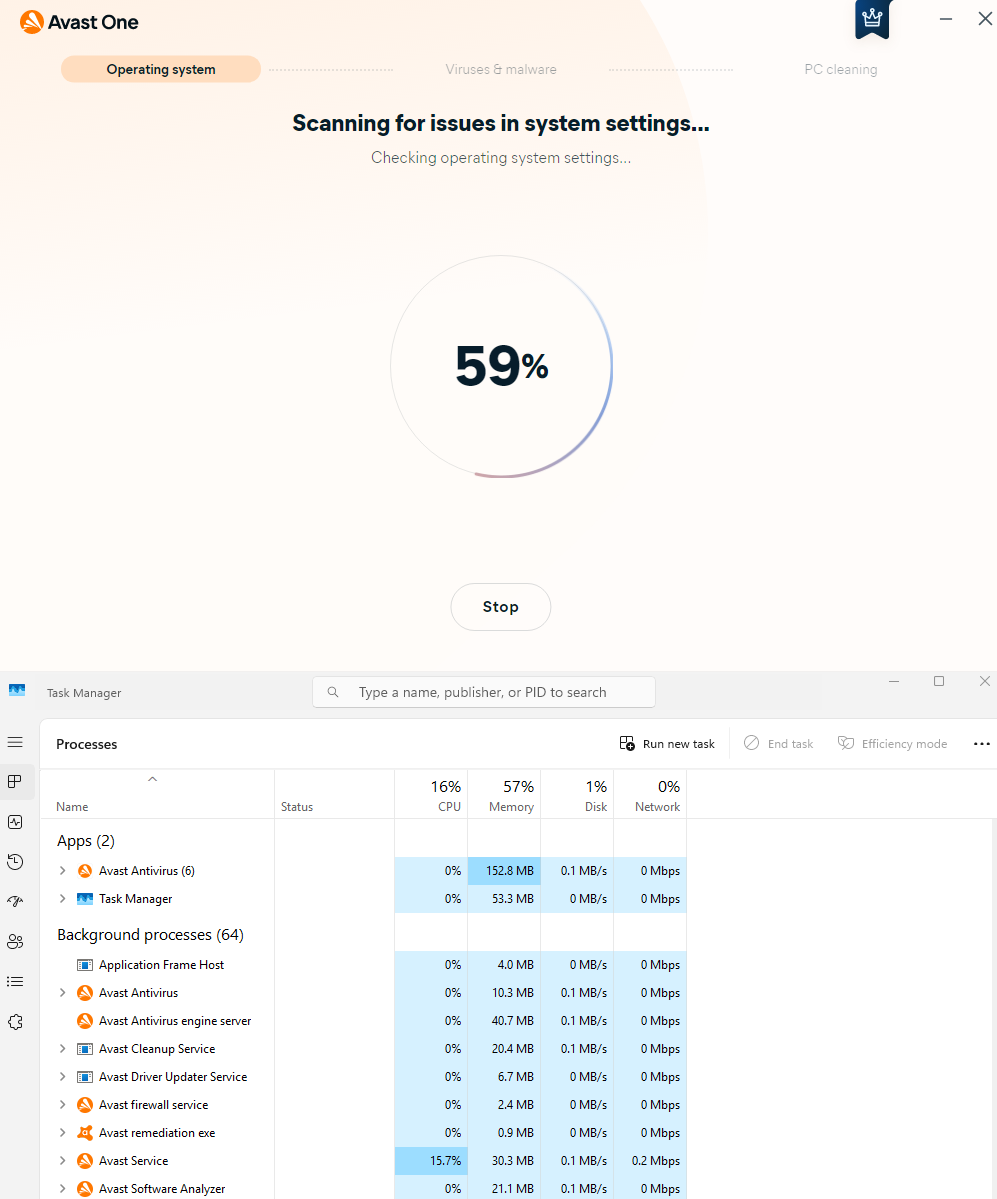Expand the Avast Antivirus (6) app group
Viewport: 997px width, 1199px height.
pyautogui.click(x=63, y=870)
